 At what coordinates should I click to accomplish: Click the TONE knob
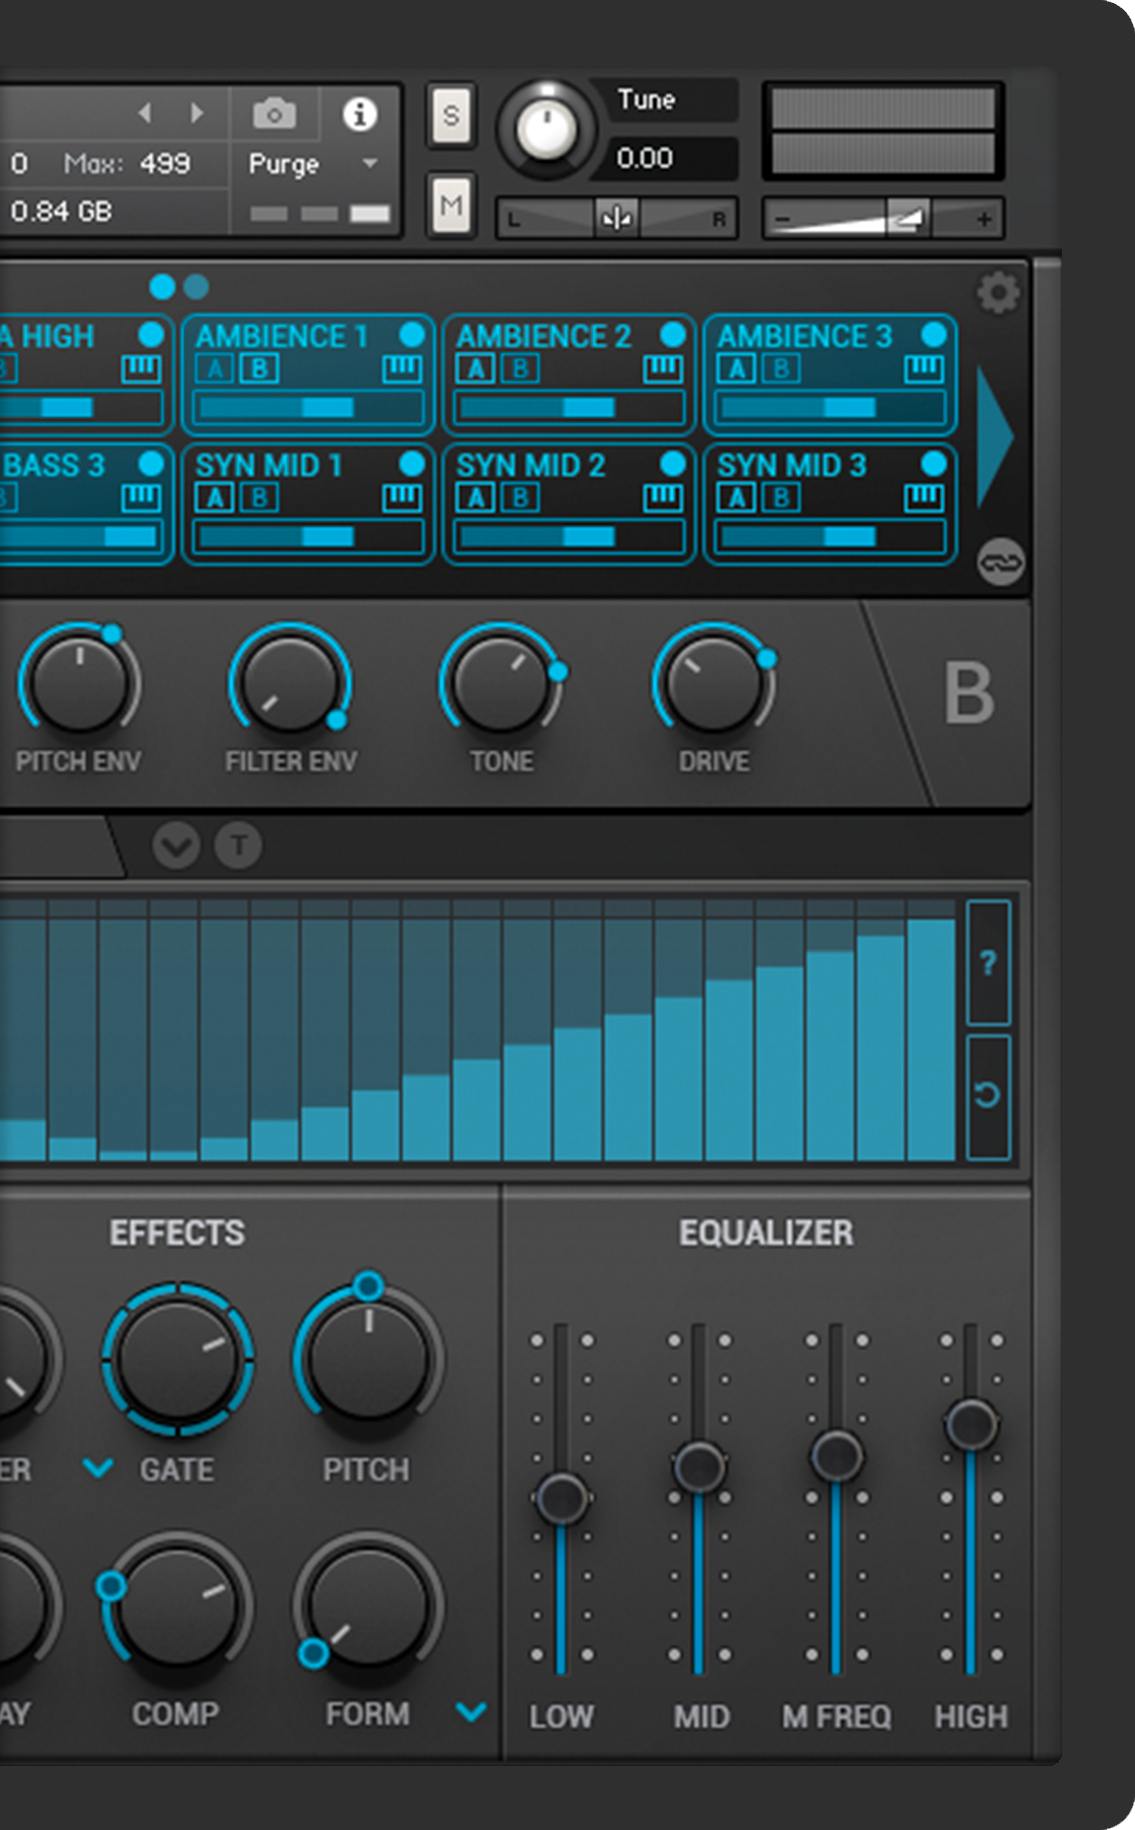click(x=501, y=682)
